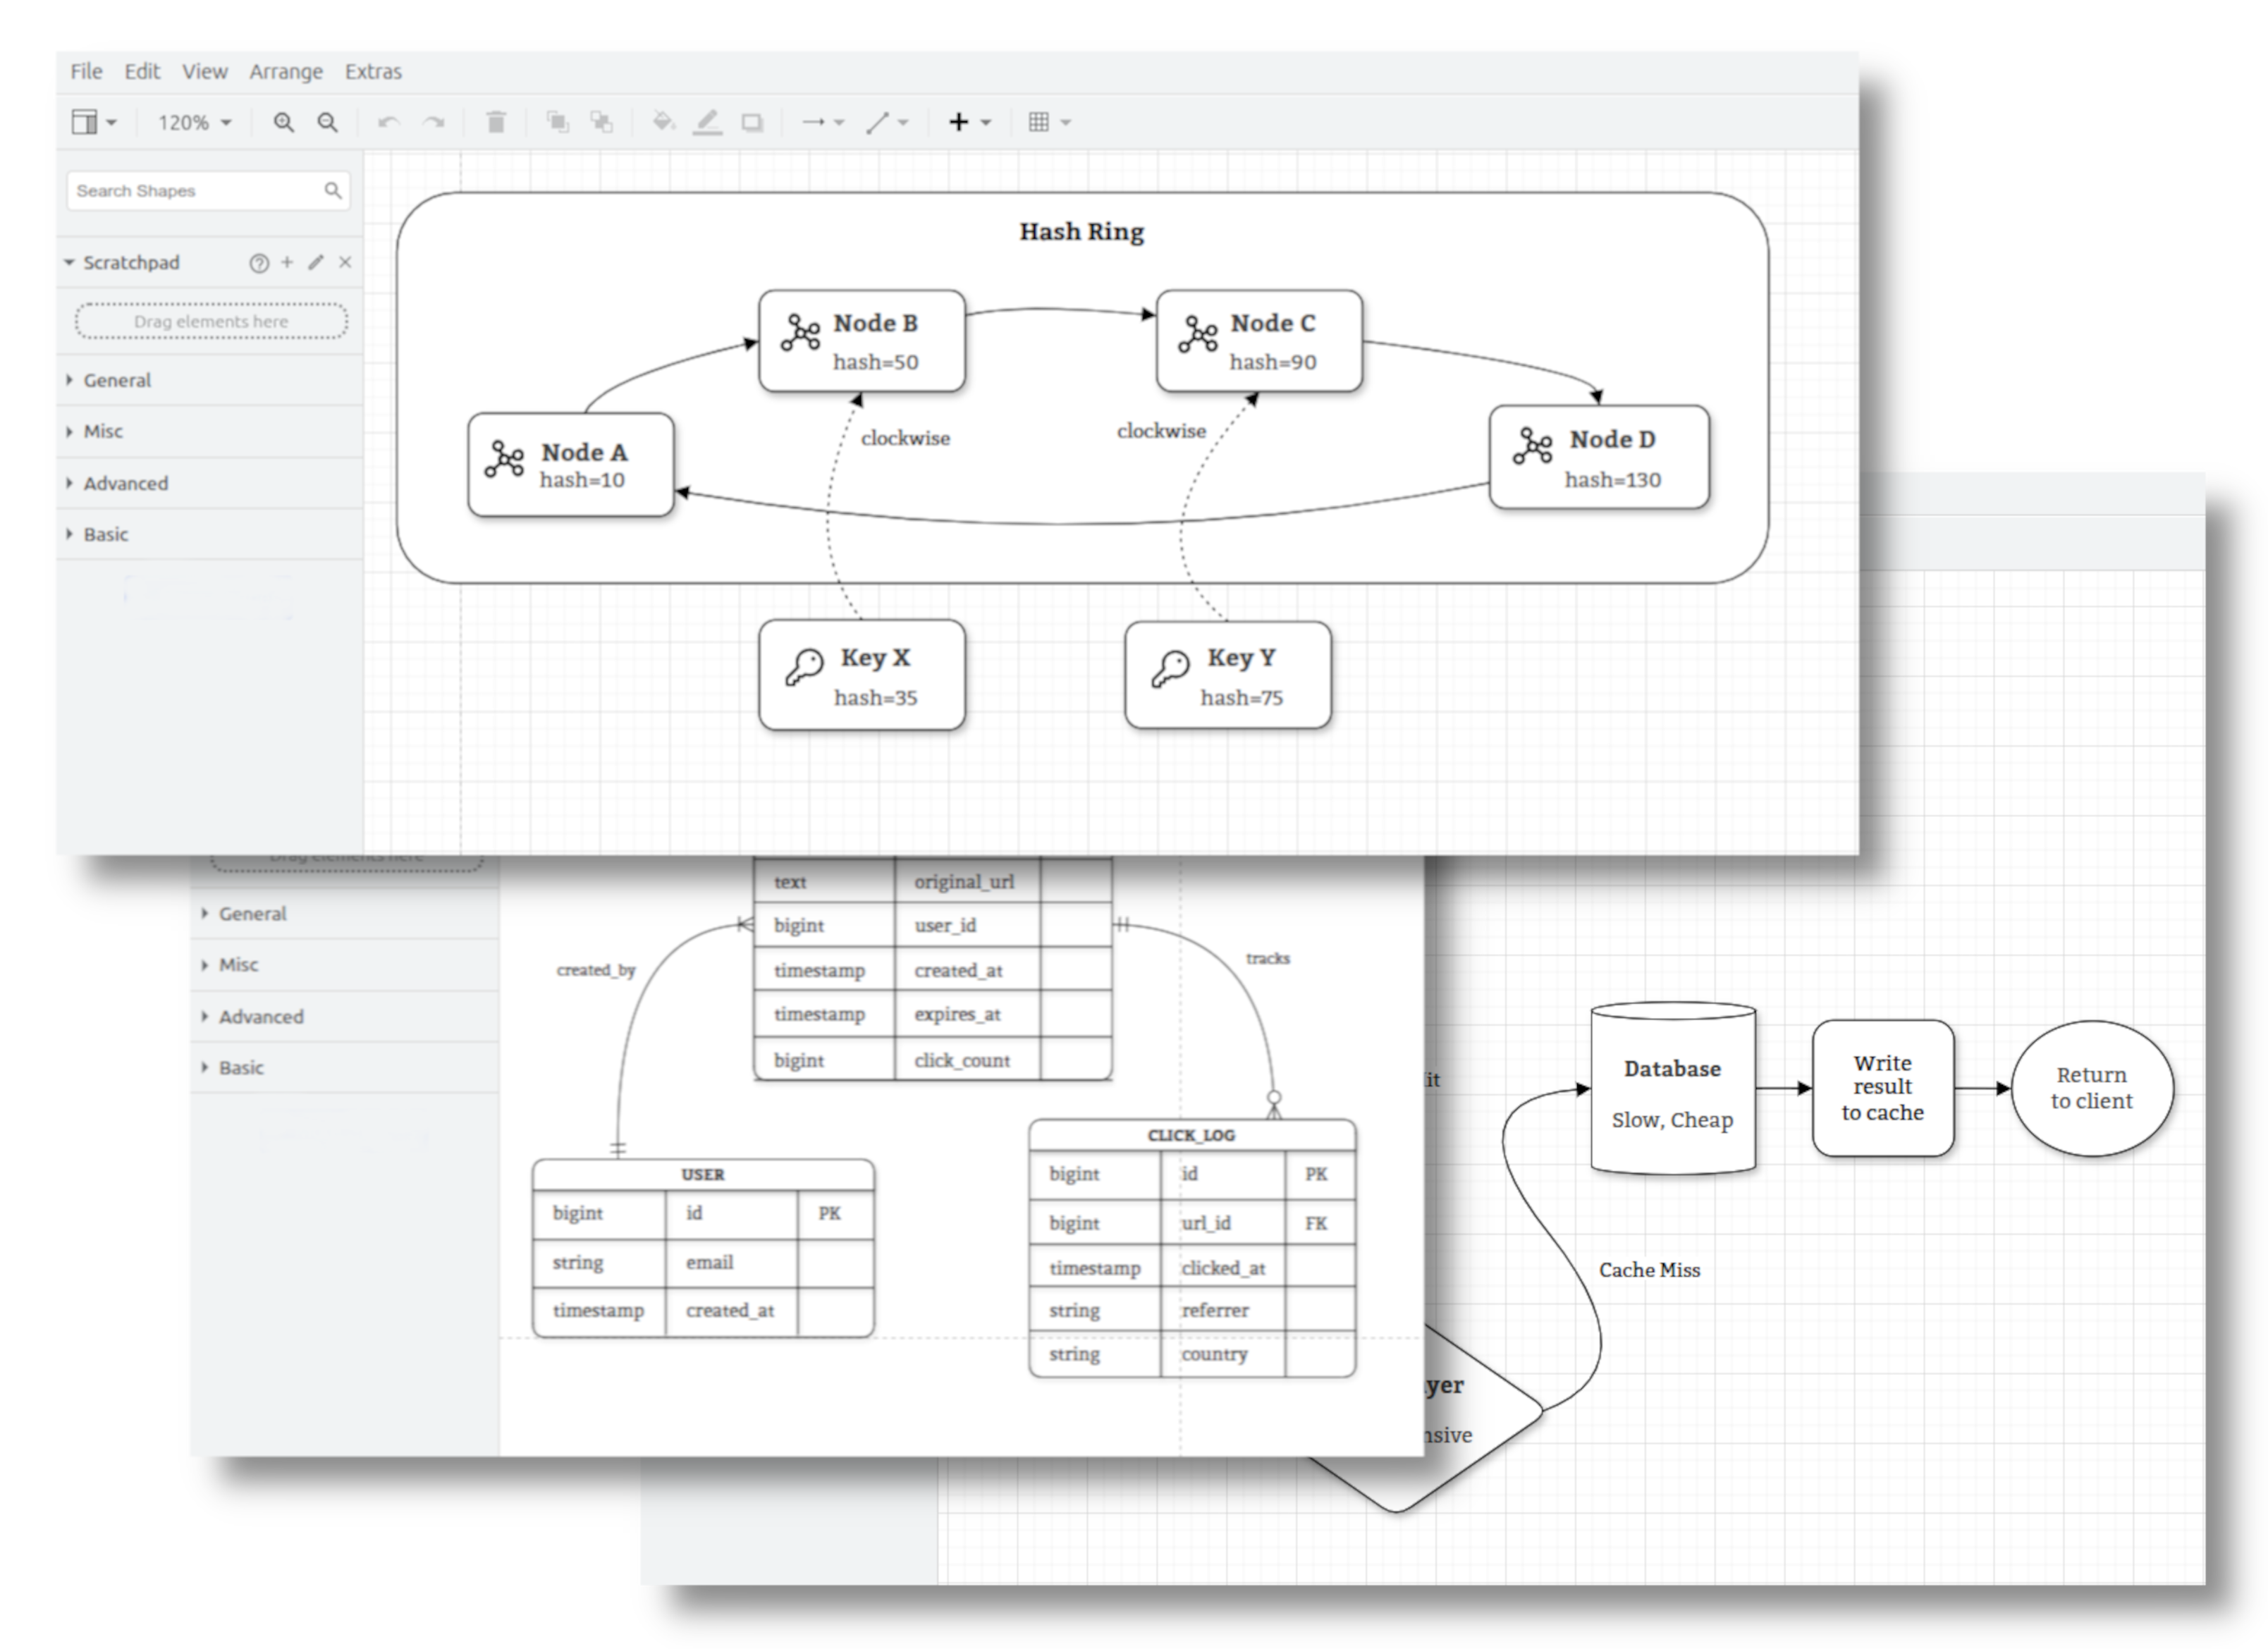Open the Waypoints line style dropdown
Image resolution: width=2268 pixels, height=1649 pixels.
(x=887, y=122)
